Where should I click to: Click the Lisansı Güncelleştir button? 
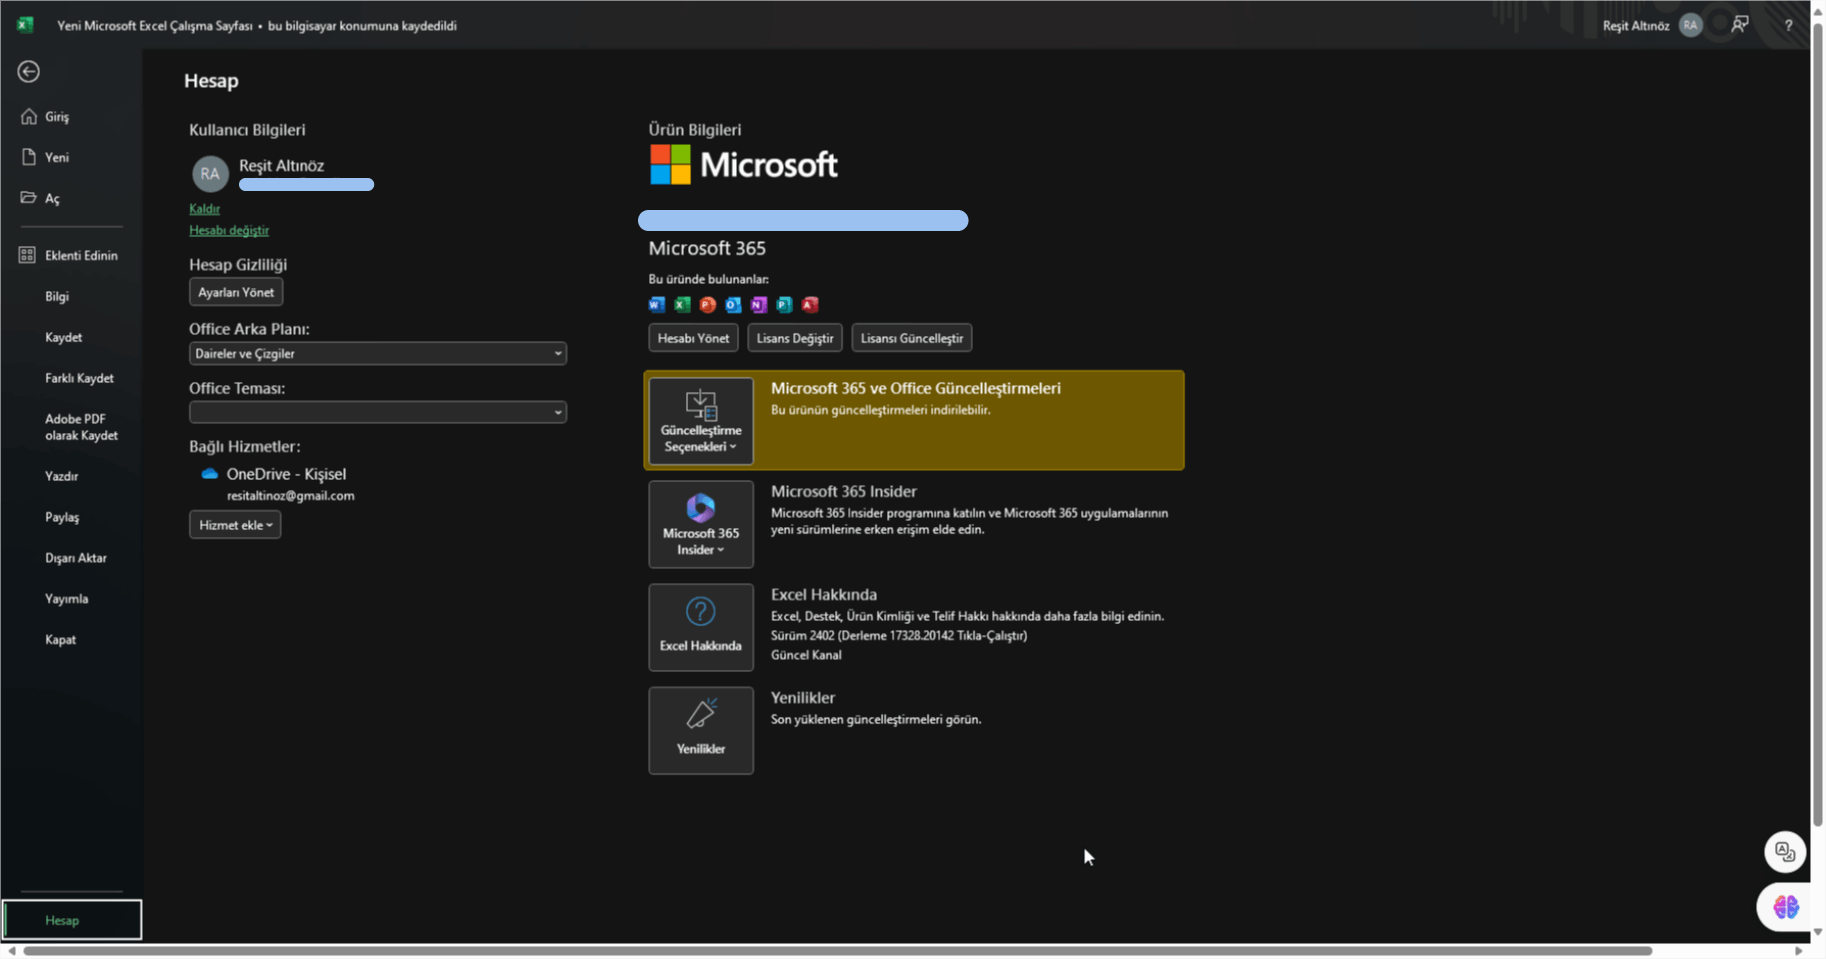pyautogui.click(x=912, y=338)
